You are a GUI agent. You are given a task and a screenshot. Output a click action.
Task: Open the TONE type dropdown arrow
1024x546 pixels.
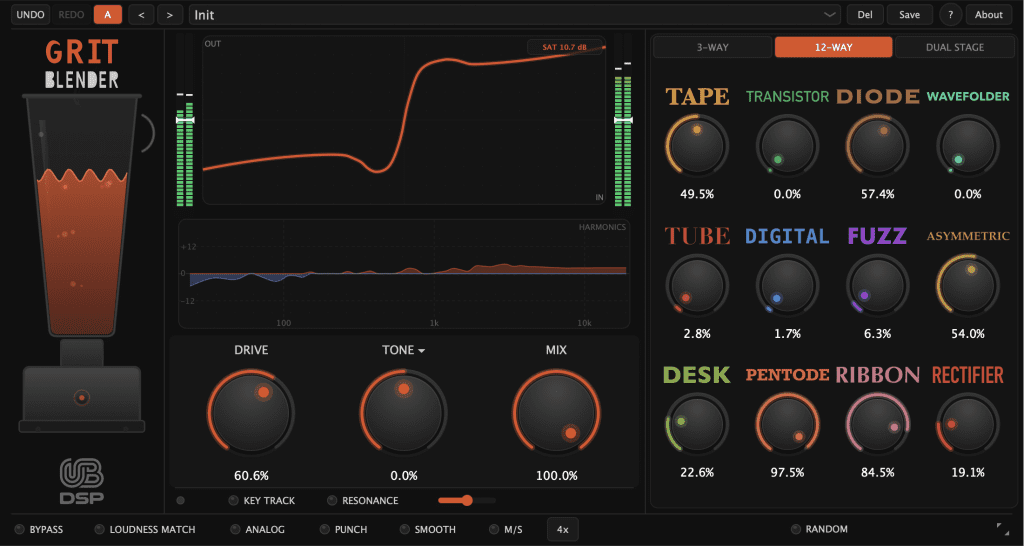point(422,351)
